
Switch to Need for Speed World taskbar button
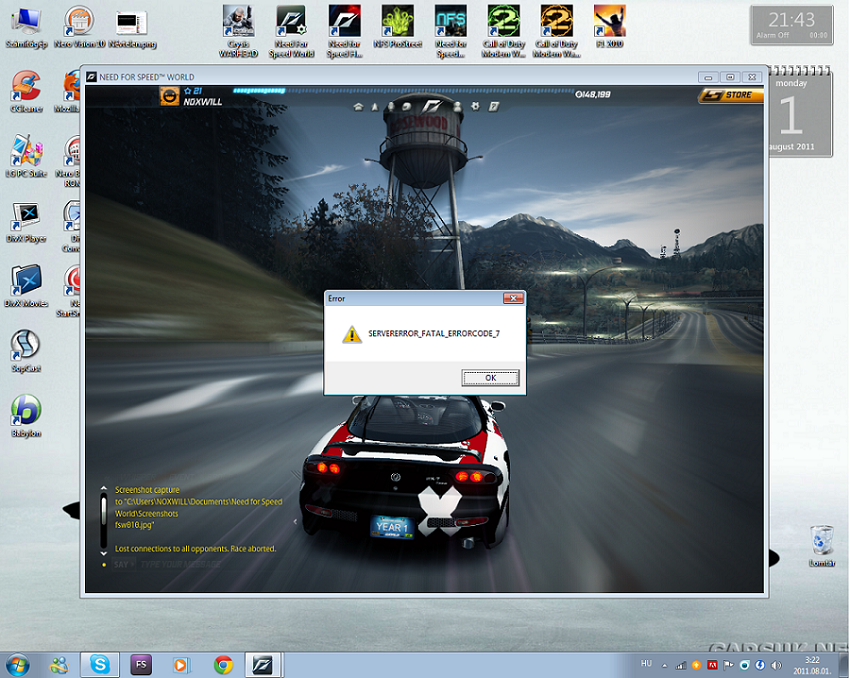pyautogui.click(x=263, y=664)
